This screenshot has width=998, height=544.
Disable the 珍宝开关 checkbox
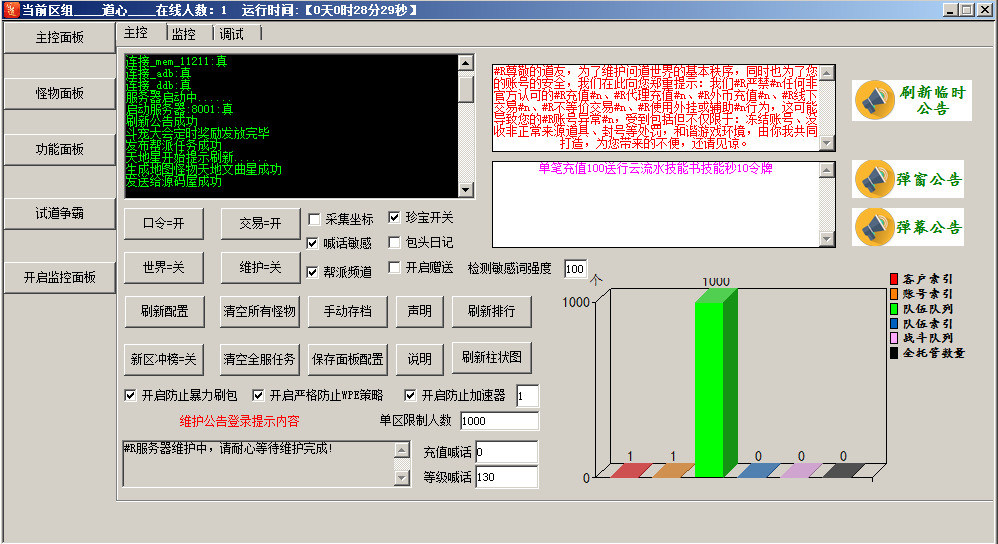point(394,217)
